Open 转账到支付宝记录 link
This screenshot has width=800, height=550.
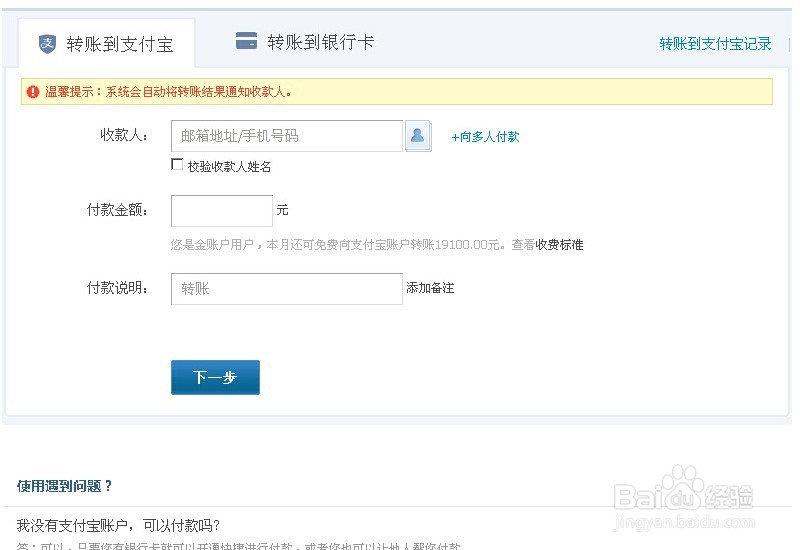coord(715,44)
